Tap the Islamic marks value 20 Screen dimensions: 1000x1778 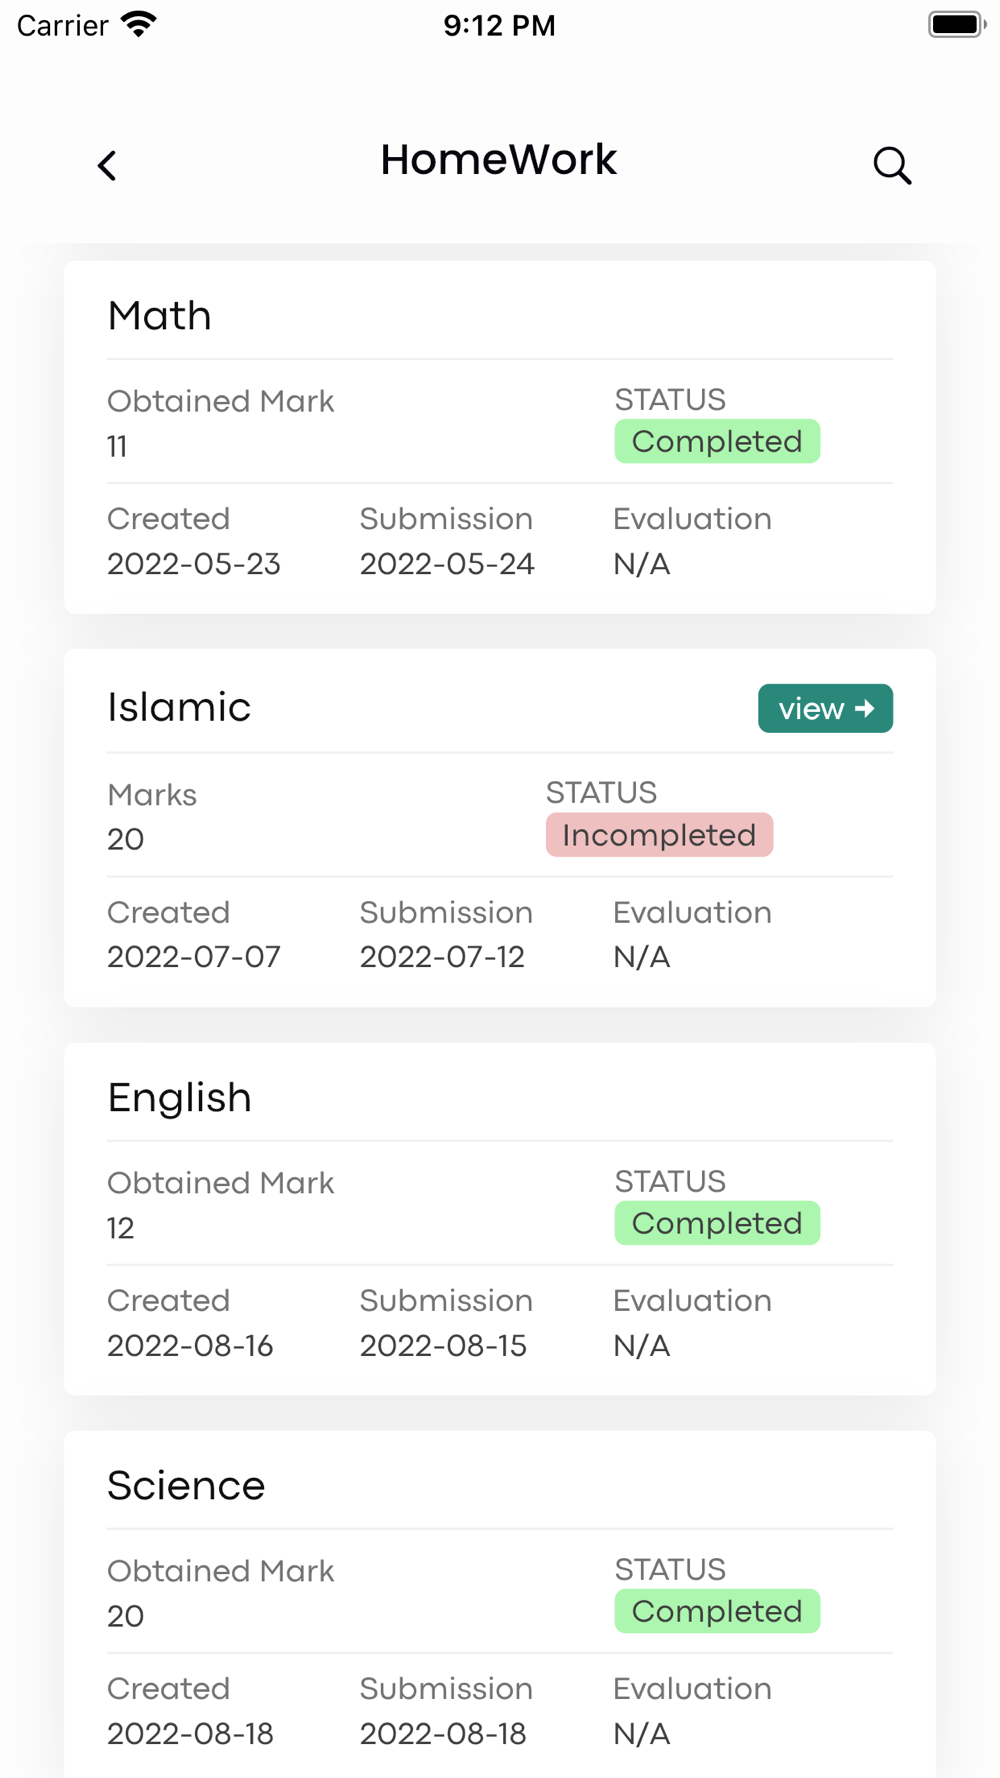pos(126,839)
